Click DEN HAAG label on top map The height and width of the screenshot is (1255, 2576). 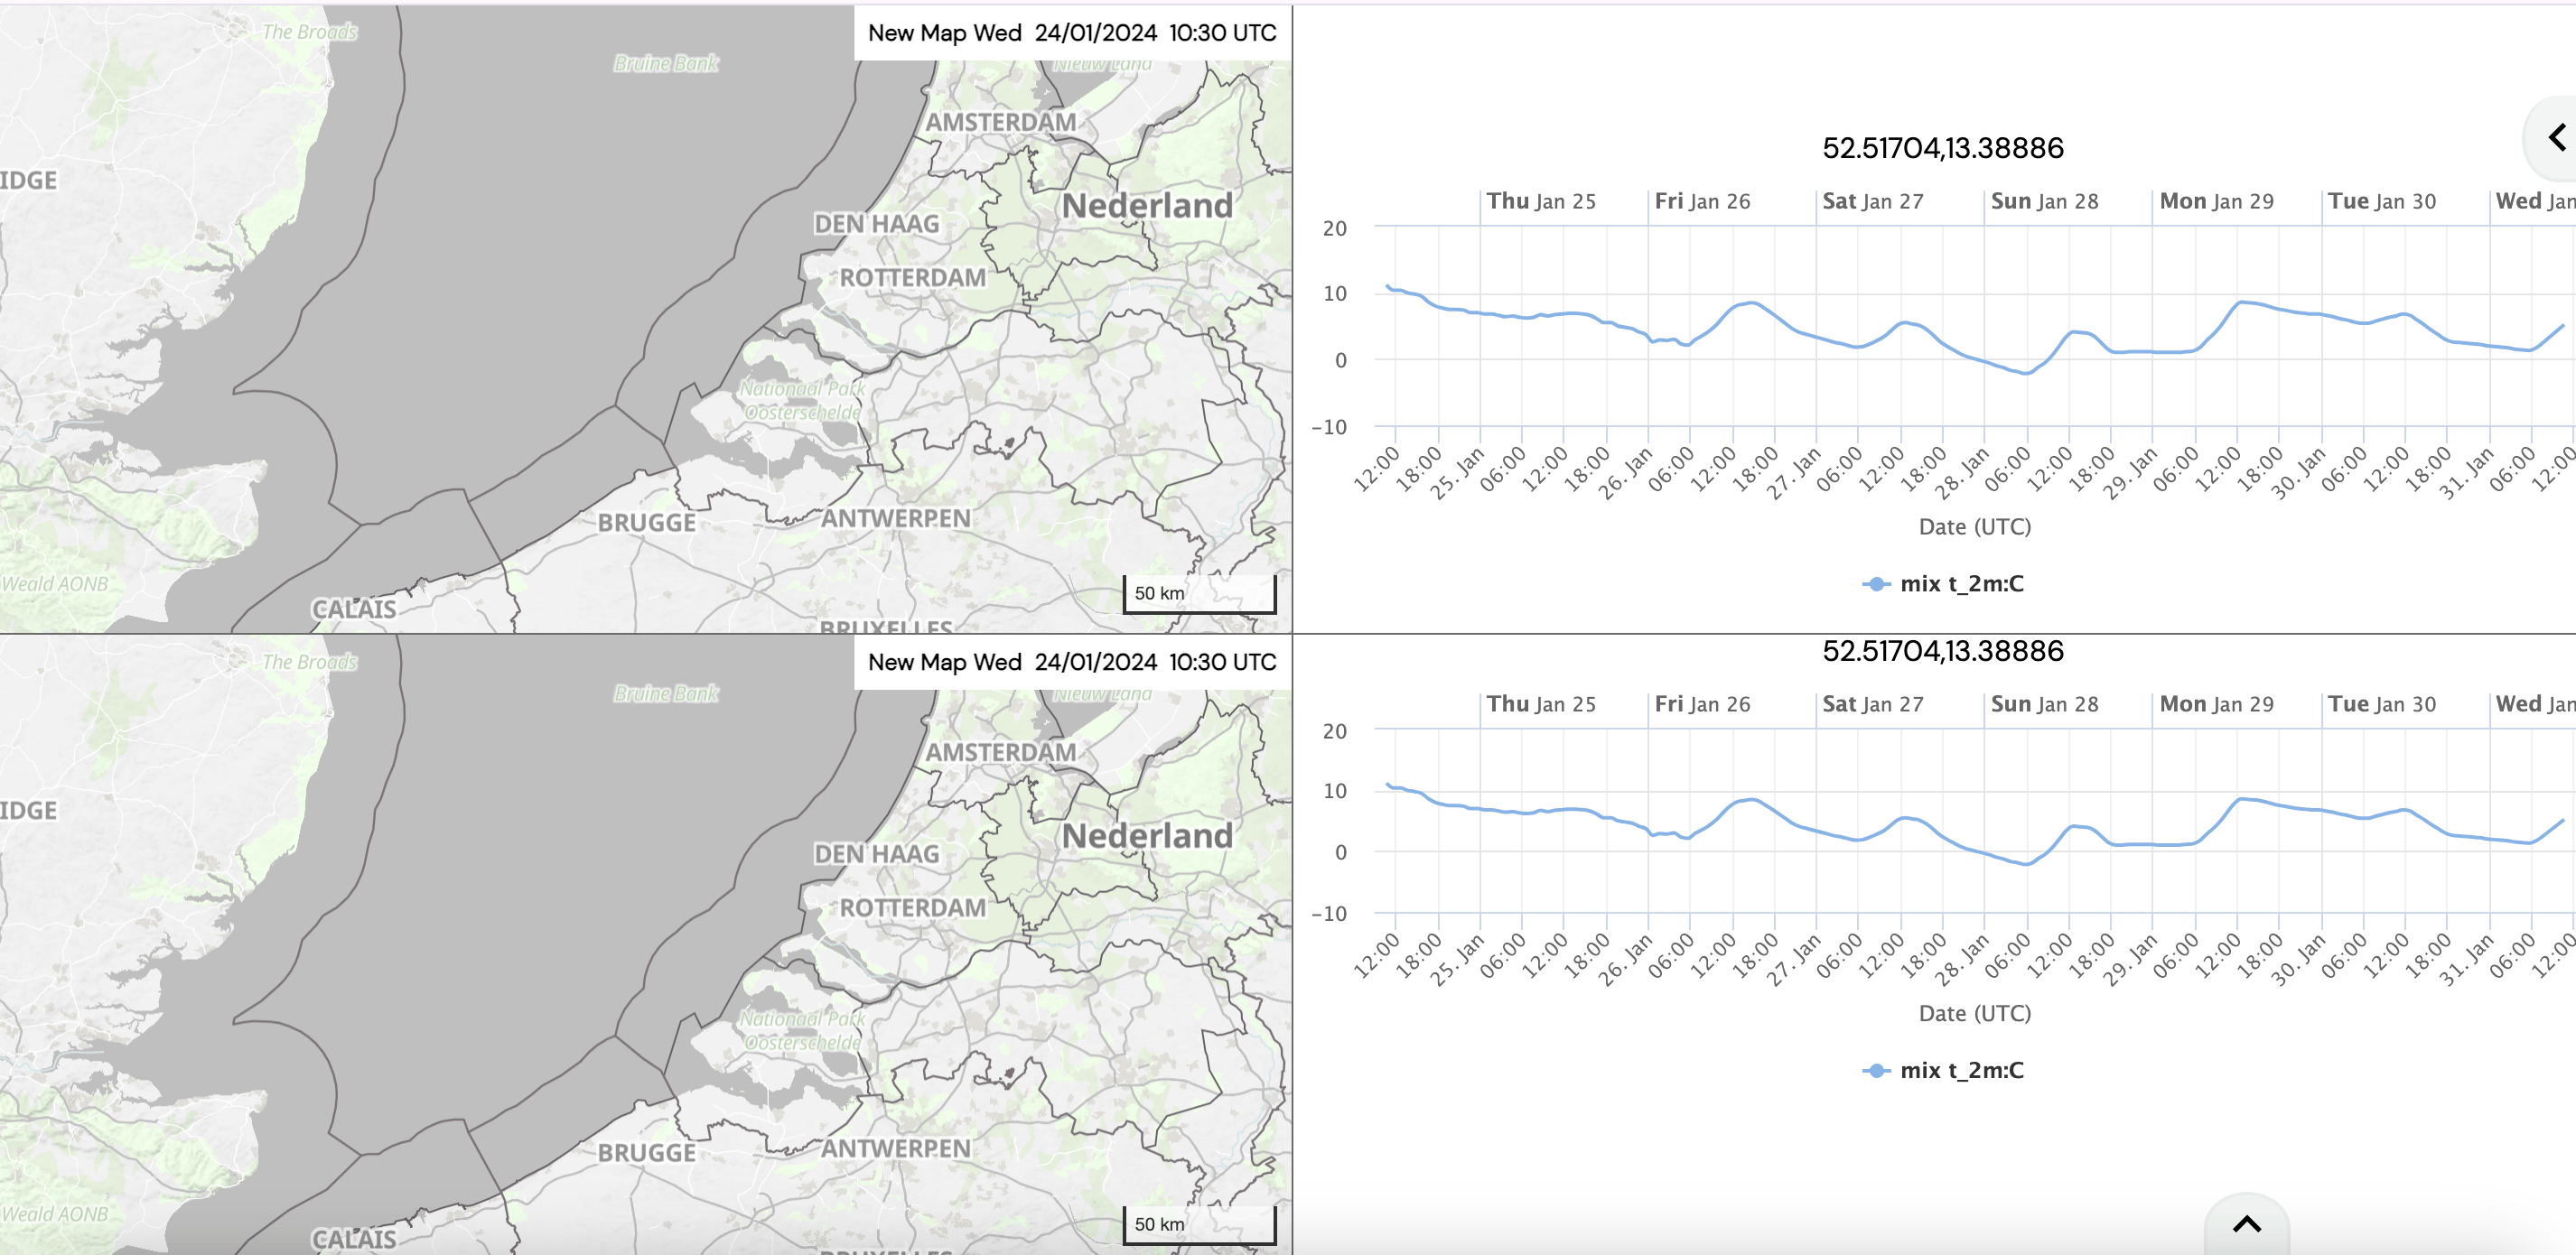(x=876, y=224)
